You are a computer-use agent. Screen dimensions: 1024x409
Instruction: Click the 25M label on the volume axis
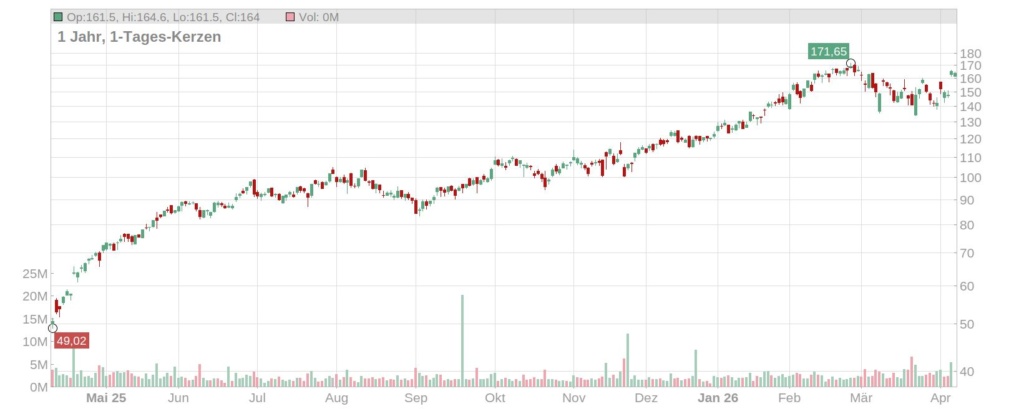[x=34, y=273]
